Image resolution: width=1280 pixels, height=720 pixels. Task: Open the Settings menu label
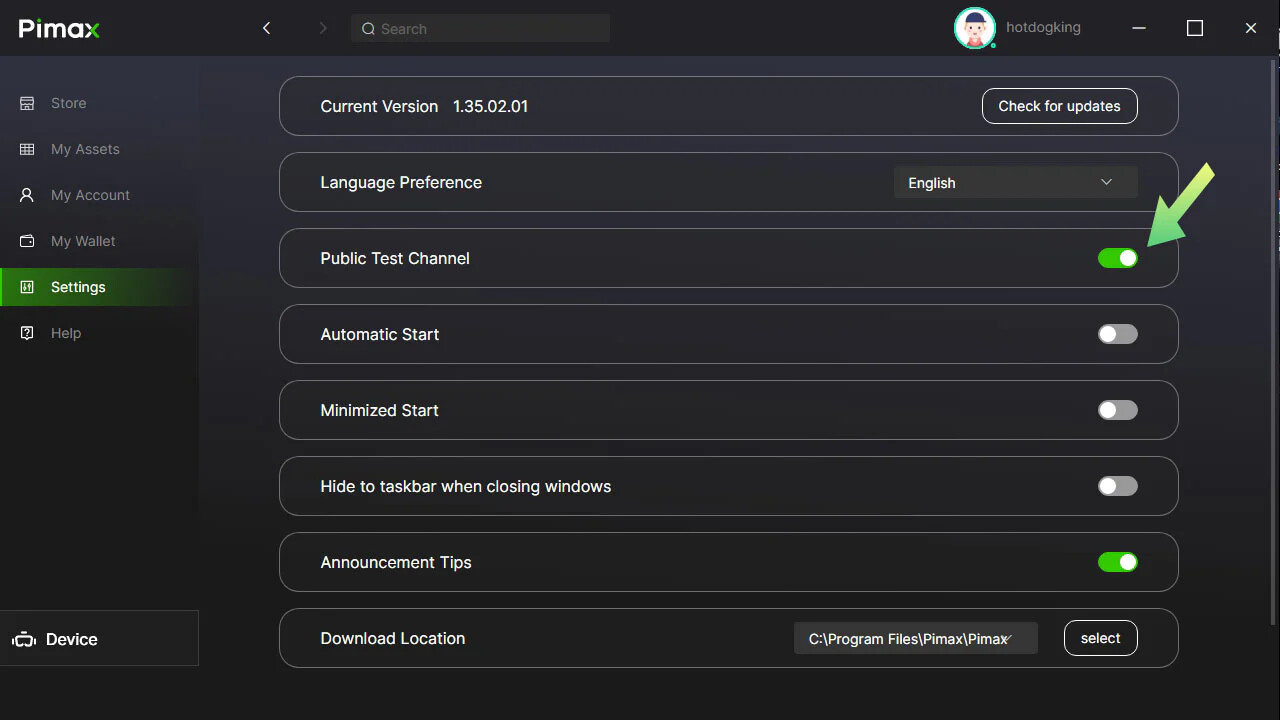[x=78, y=287]
